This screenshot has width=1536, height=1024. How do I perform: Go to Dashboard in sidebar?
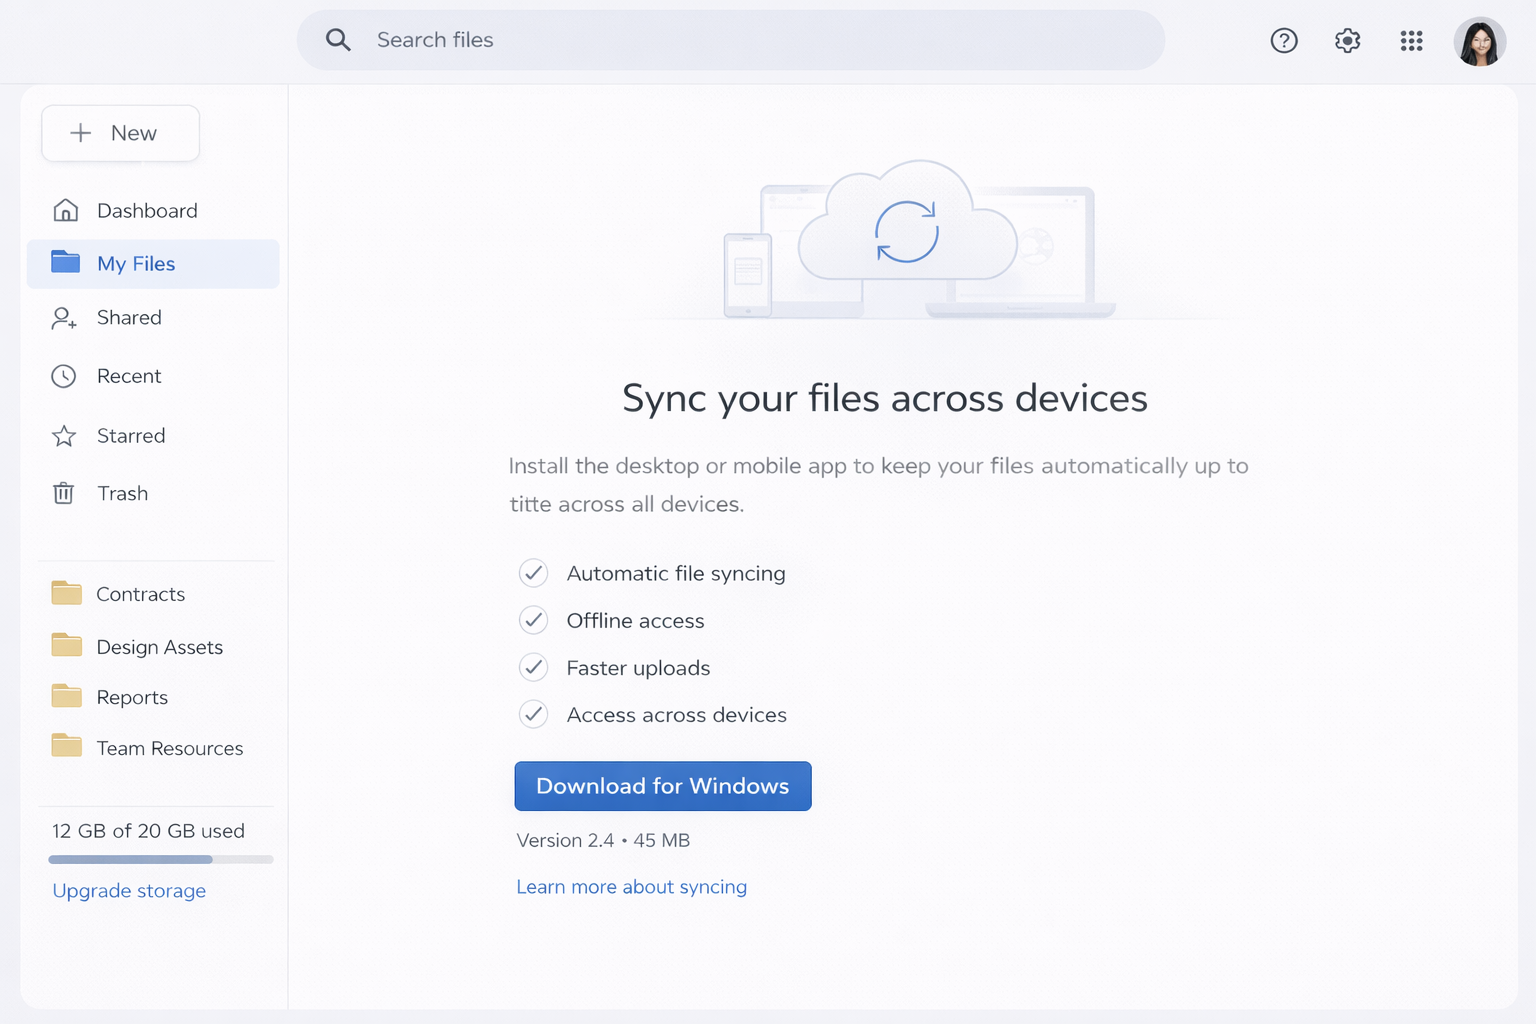(147, 211)
